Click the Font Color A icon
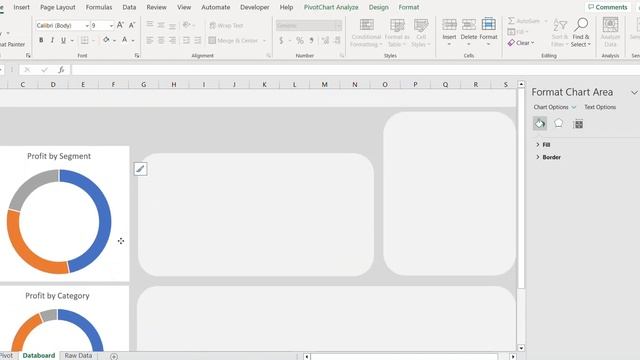 [x=125, y=40]
